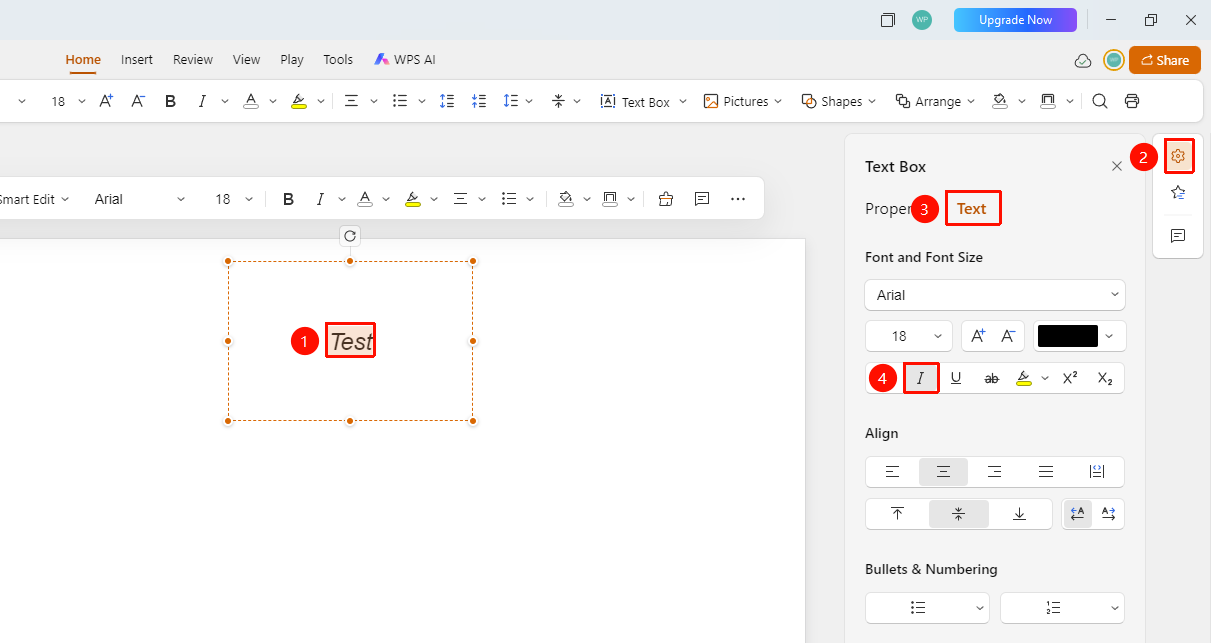Toggle Underline in the Text Box panel
1211x643 pixels.
pyautogui.click(x=956, y=378)
